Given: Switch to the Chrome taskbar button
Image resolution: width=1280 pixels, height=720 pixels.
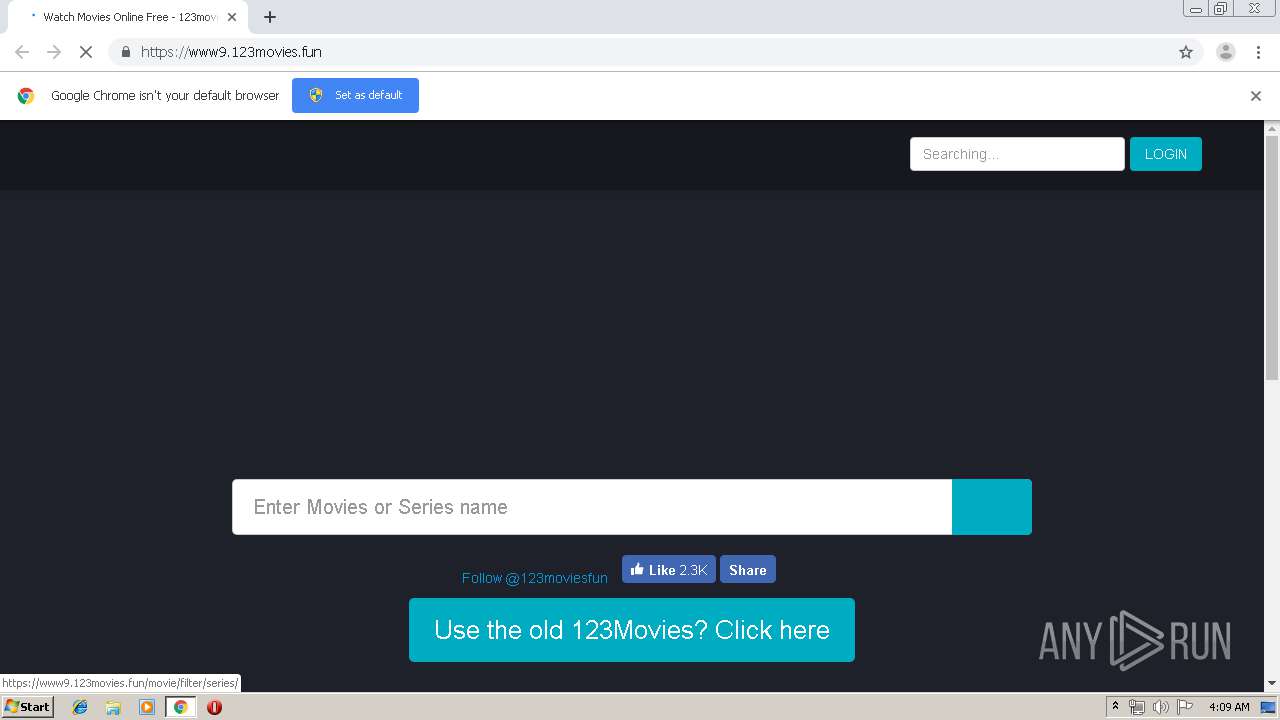Looking at the screenshot, I should pos(180,707).
